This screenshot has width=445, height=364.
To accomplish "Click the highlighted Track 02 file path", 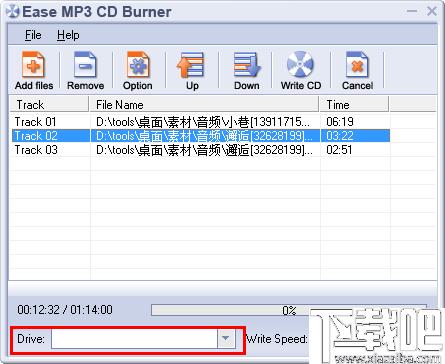I will pos(204,136).
